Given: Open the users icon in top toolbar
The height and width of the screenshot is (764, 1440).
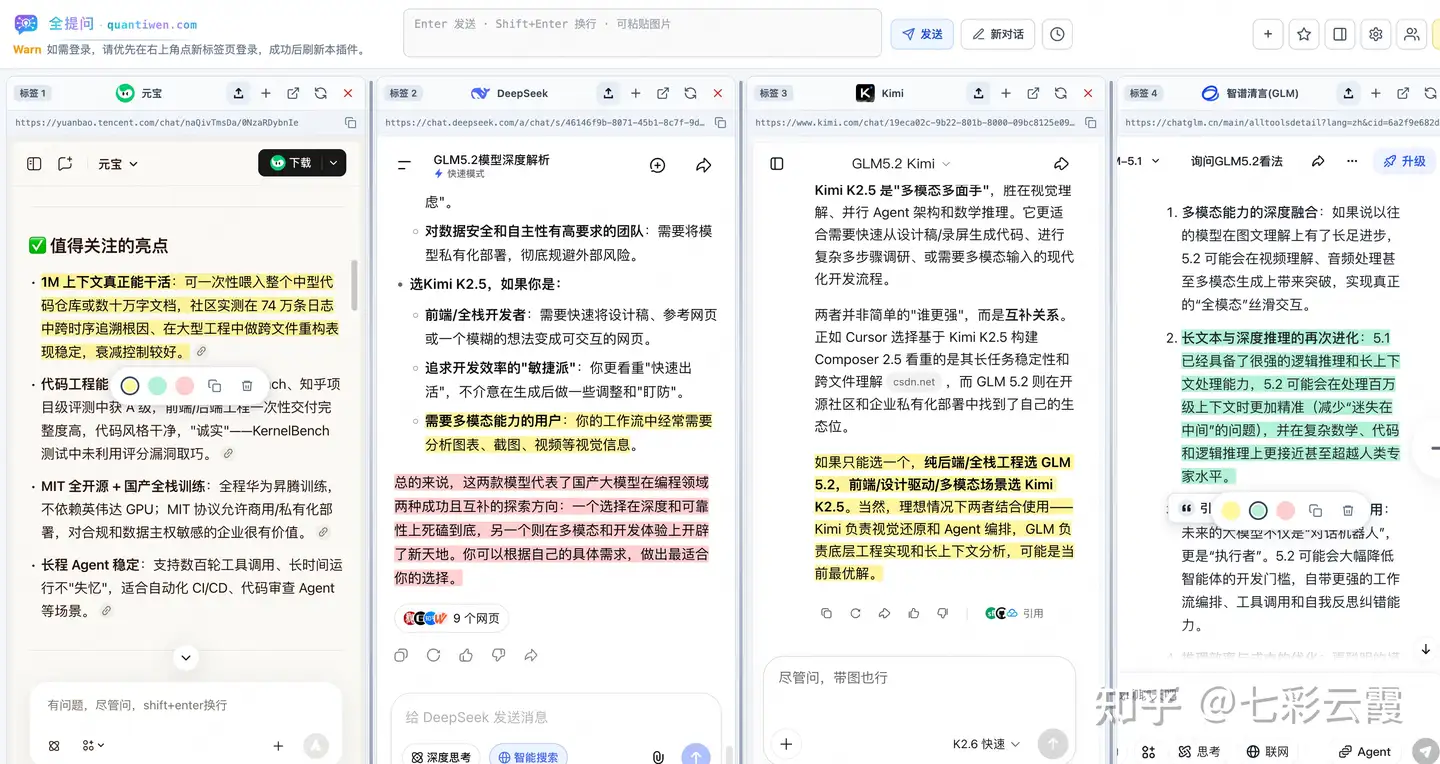Looking at the screenshot, I should point(1411,34).
